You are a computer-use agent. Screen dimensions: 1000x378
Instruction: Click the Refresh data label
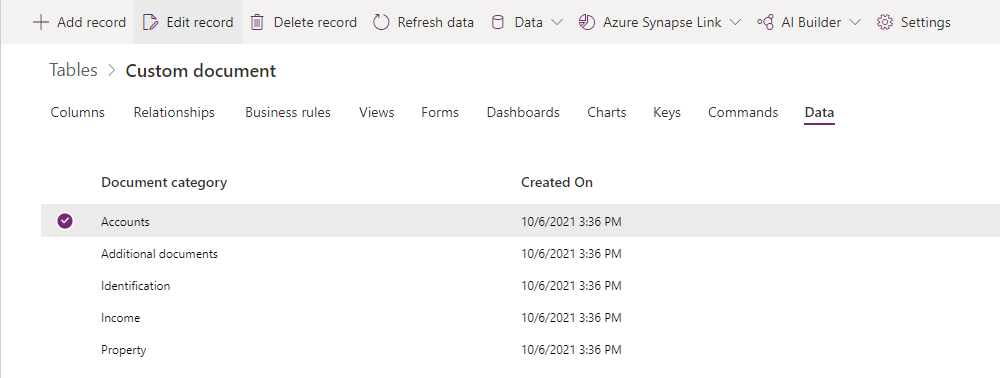point(436,22)
